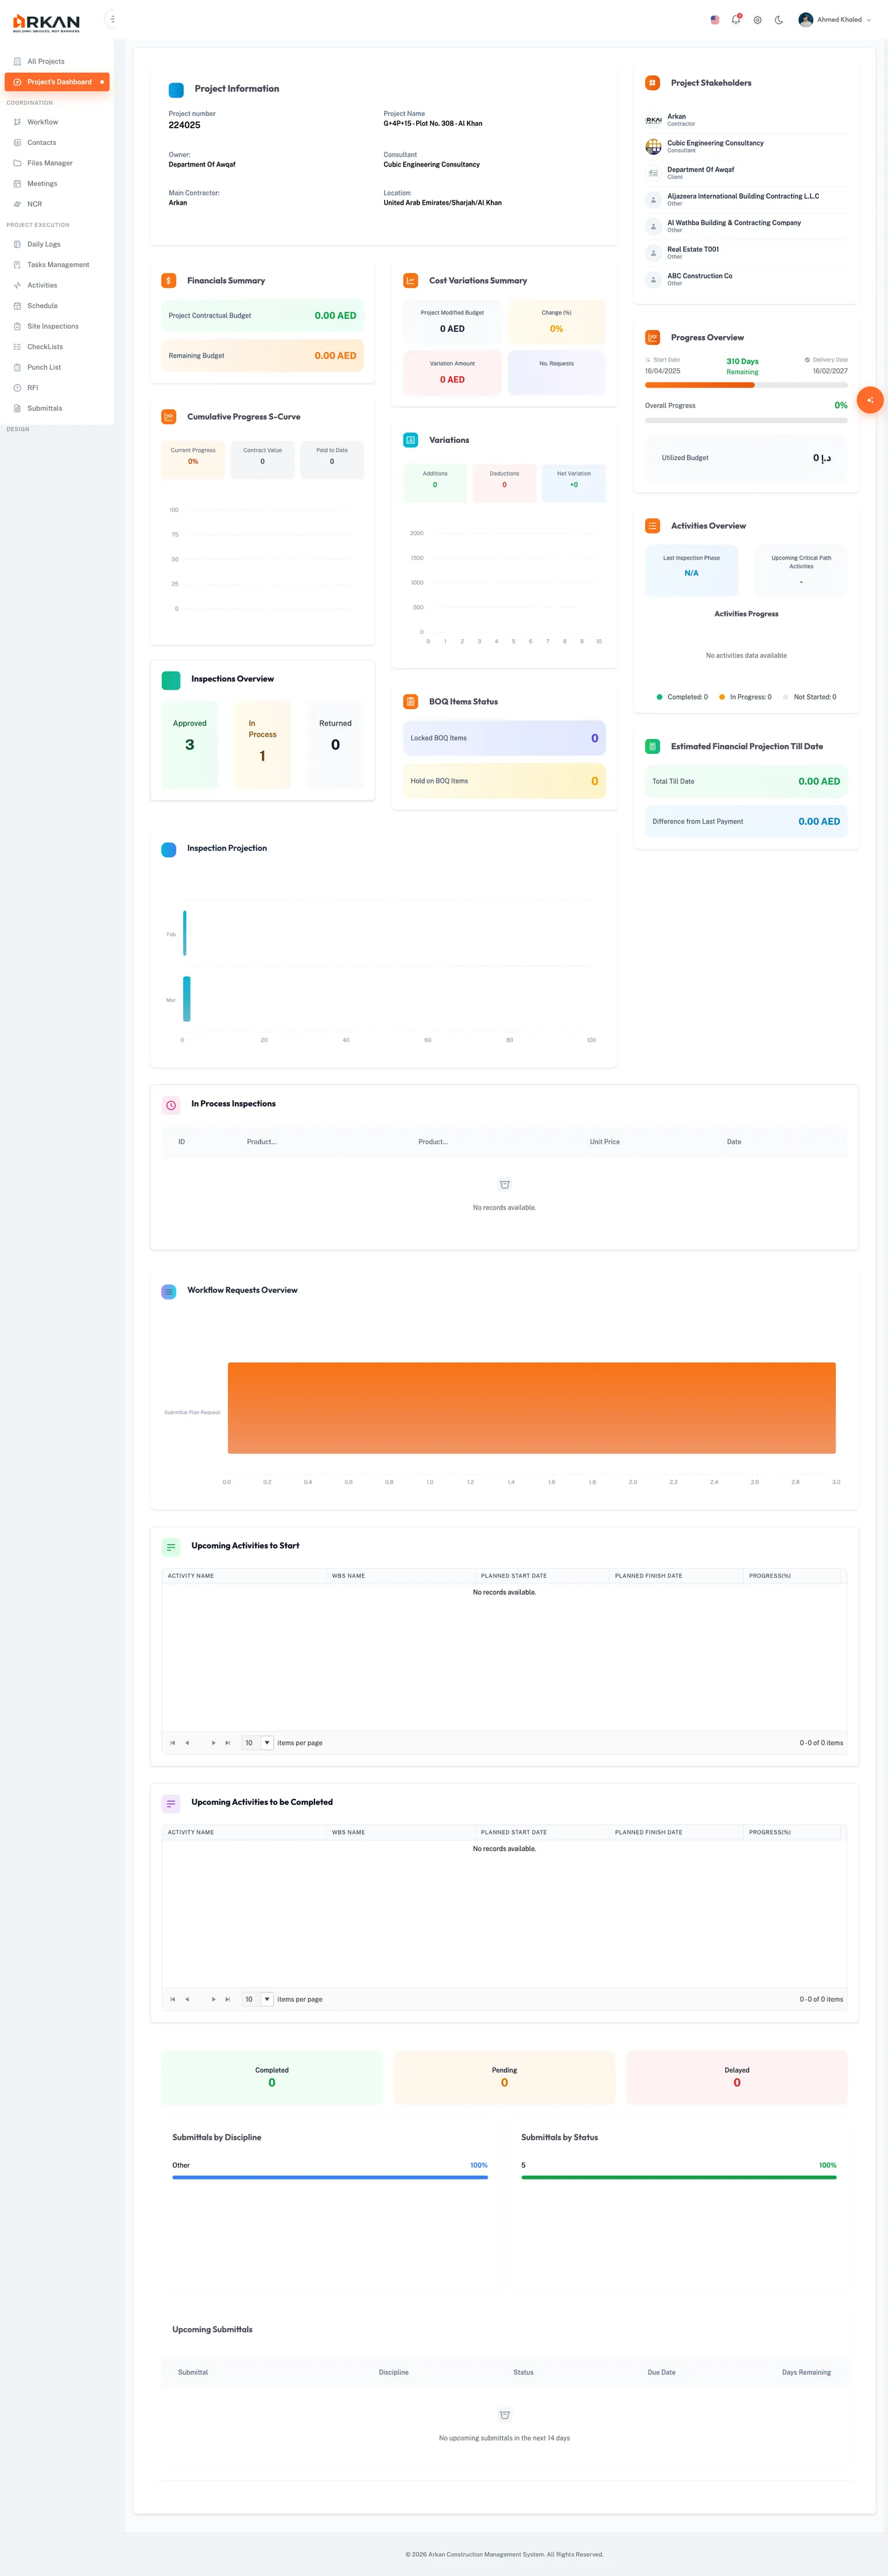Open items per page dropdown in Activities to be Completed

coord(267,1999)
